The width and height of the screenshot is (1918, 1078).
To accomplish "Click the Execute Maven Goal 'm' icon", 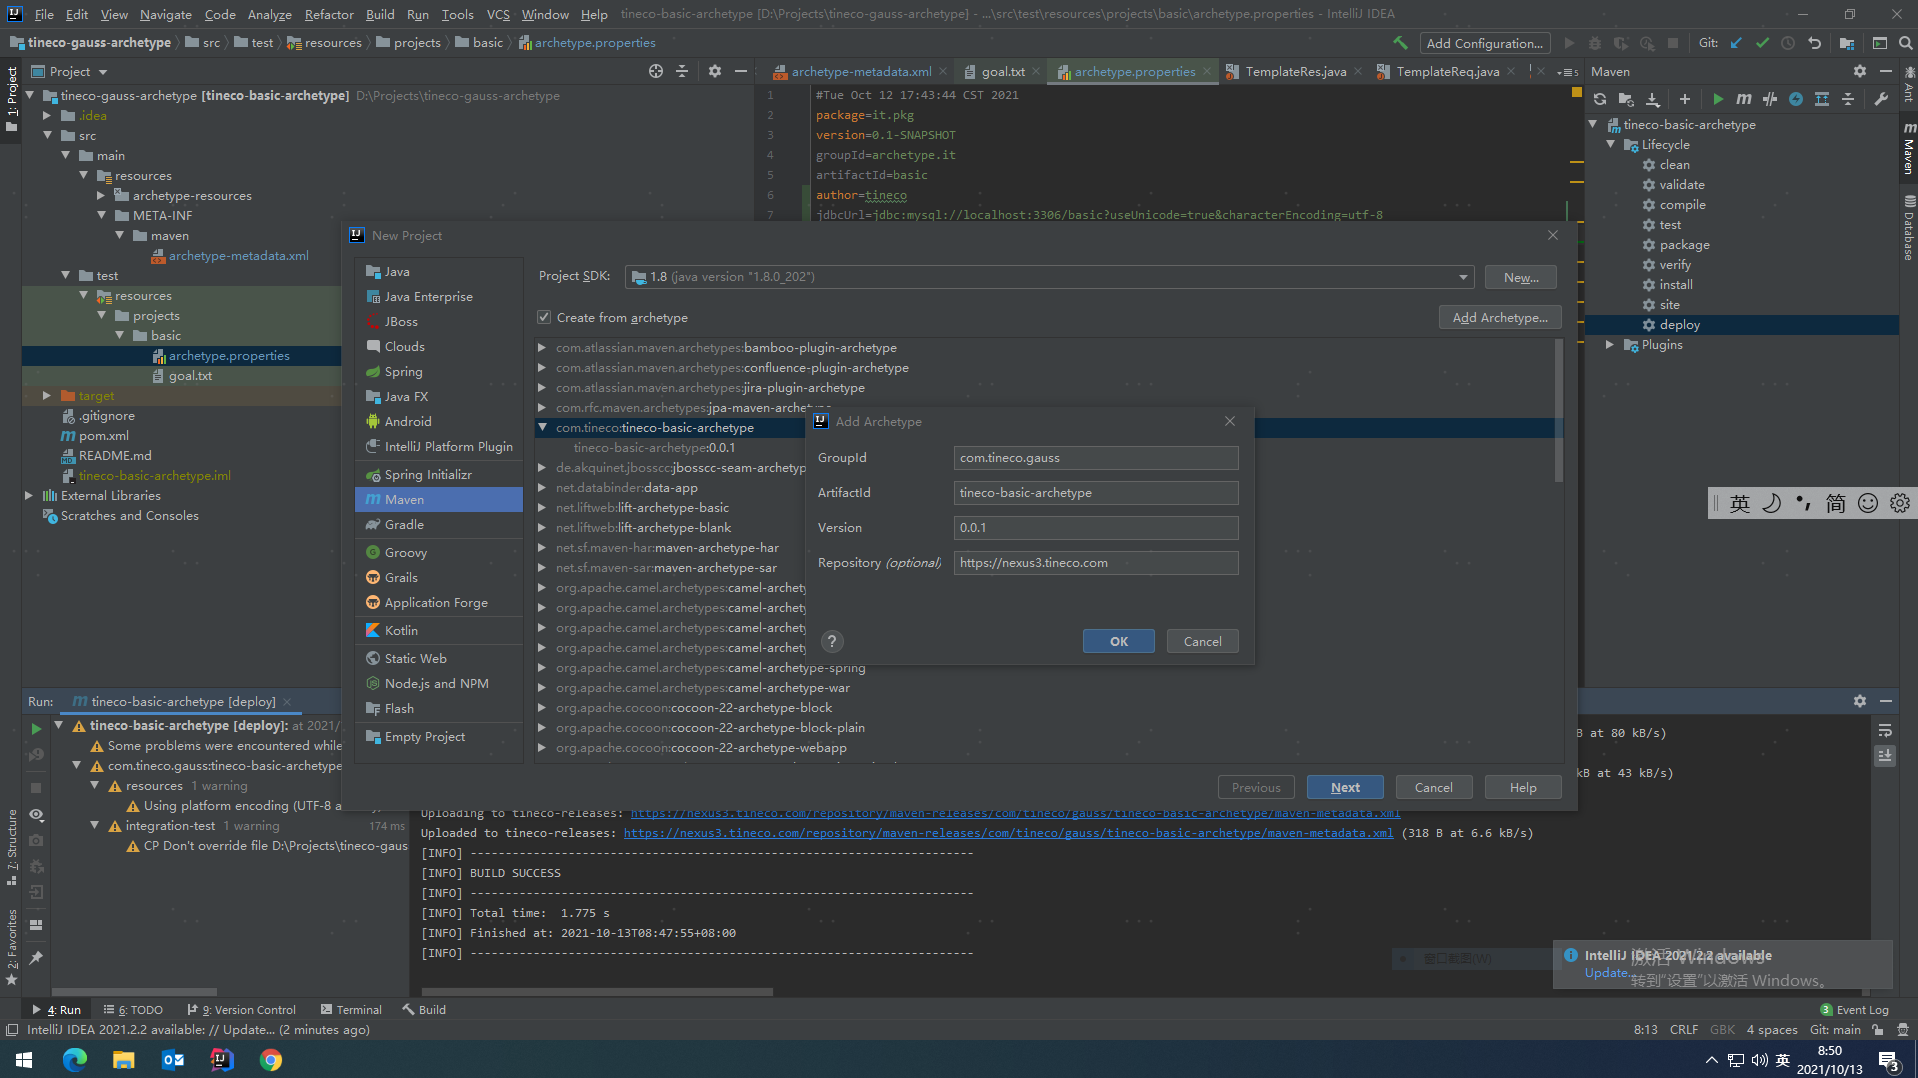I will pyautogui.click(x=1743, y=99).
